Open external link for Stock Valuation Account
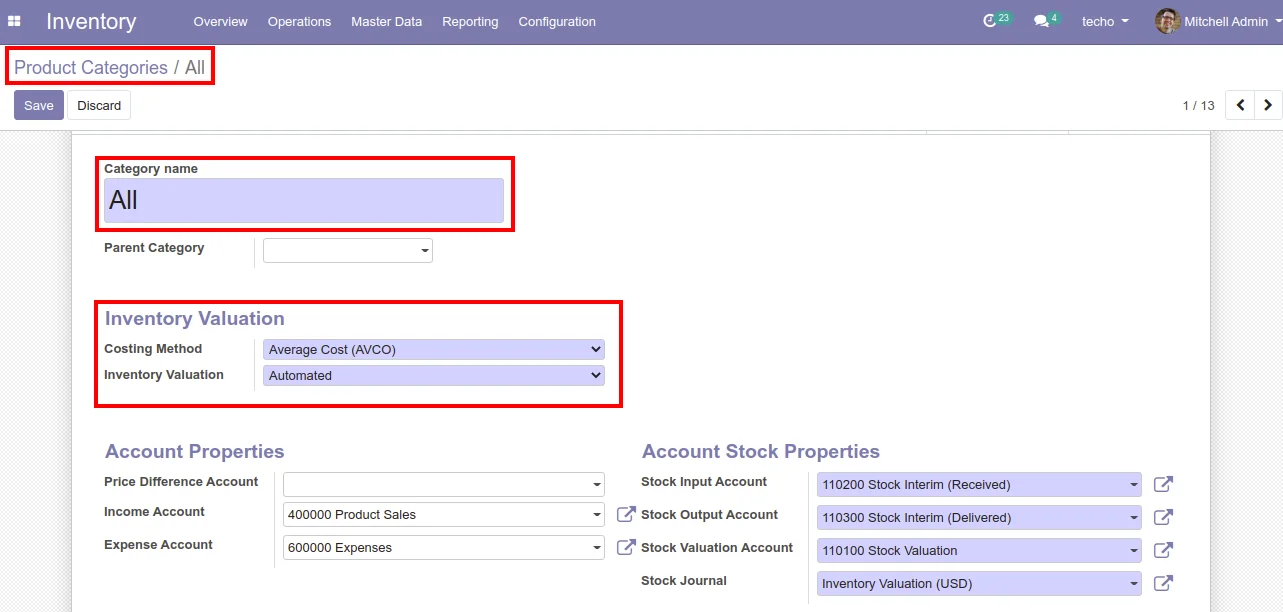1283x612 pixels. click(x=1163, y=550)
